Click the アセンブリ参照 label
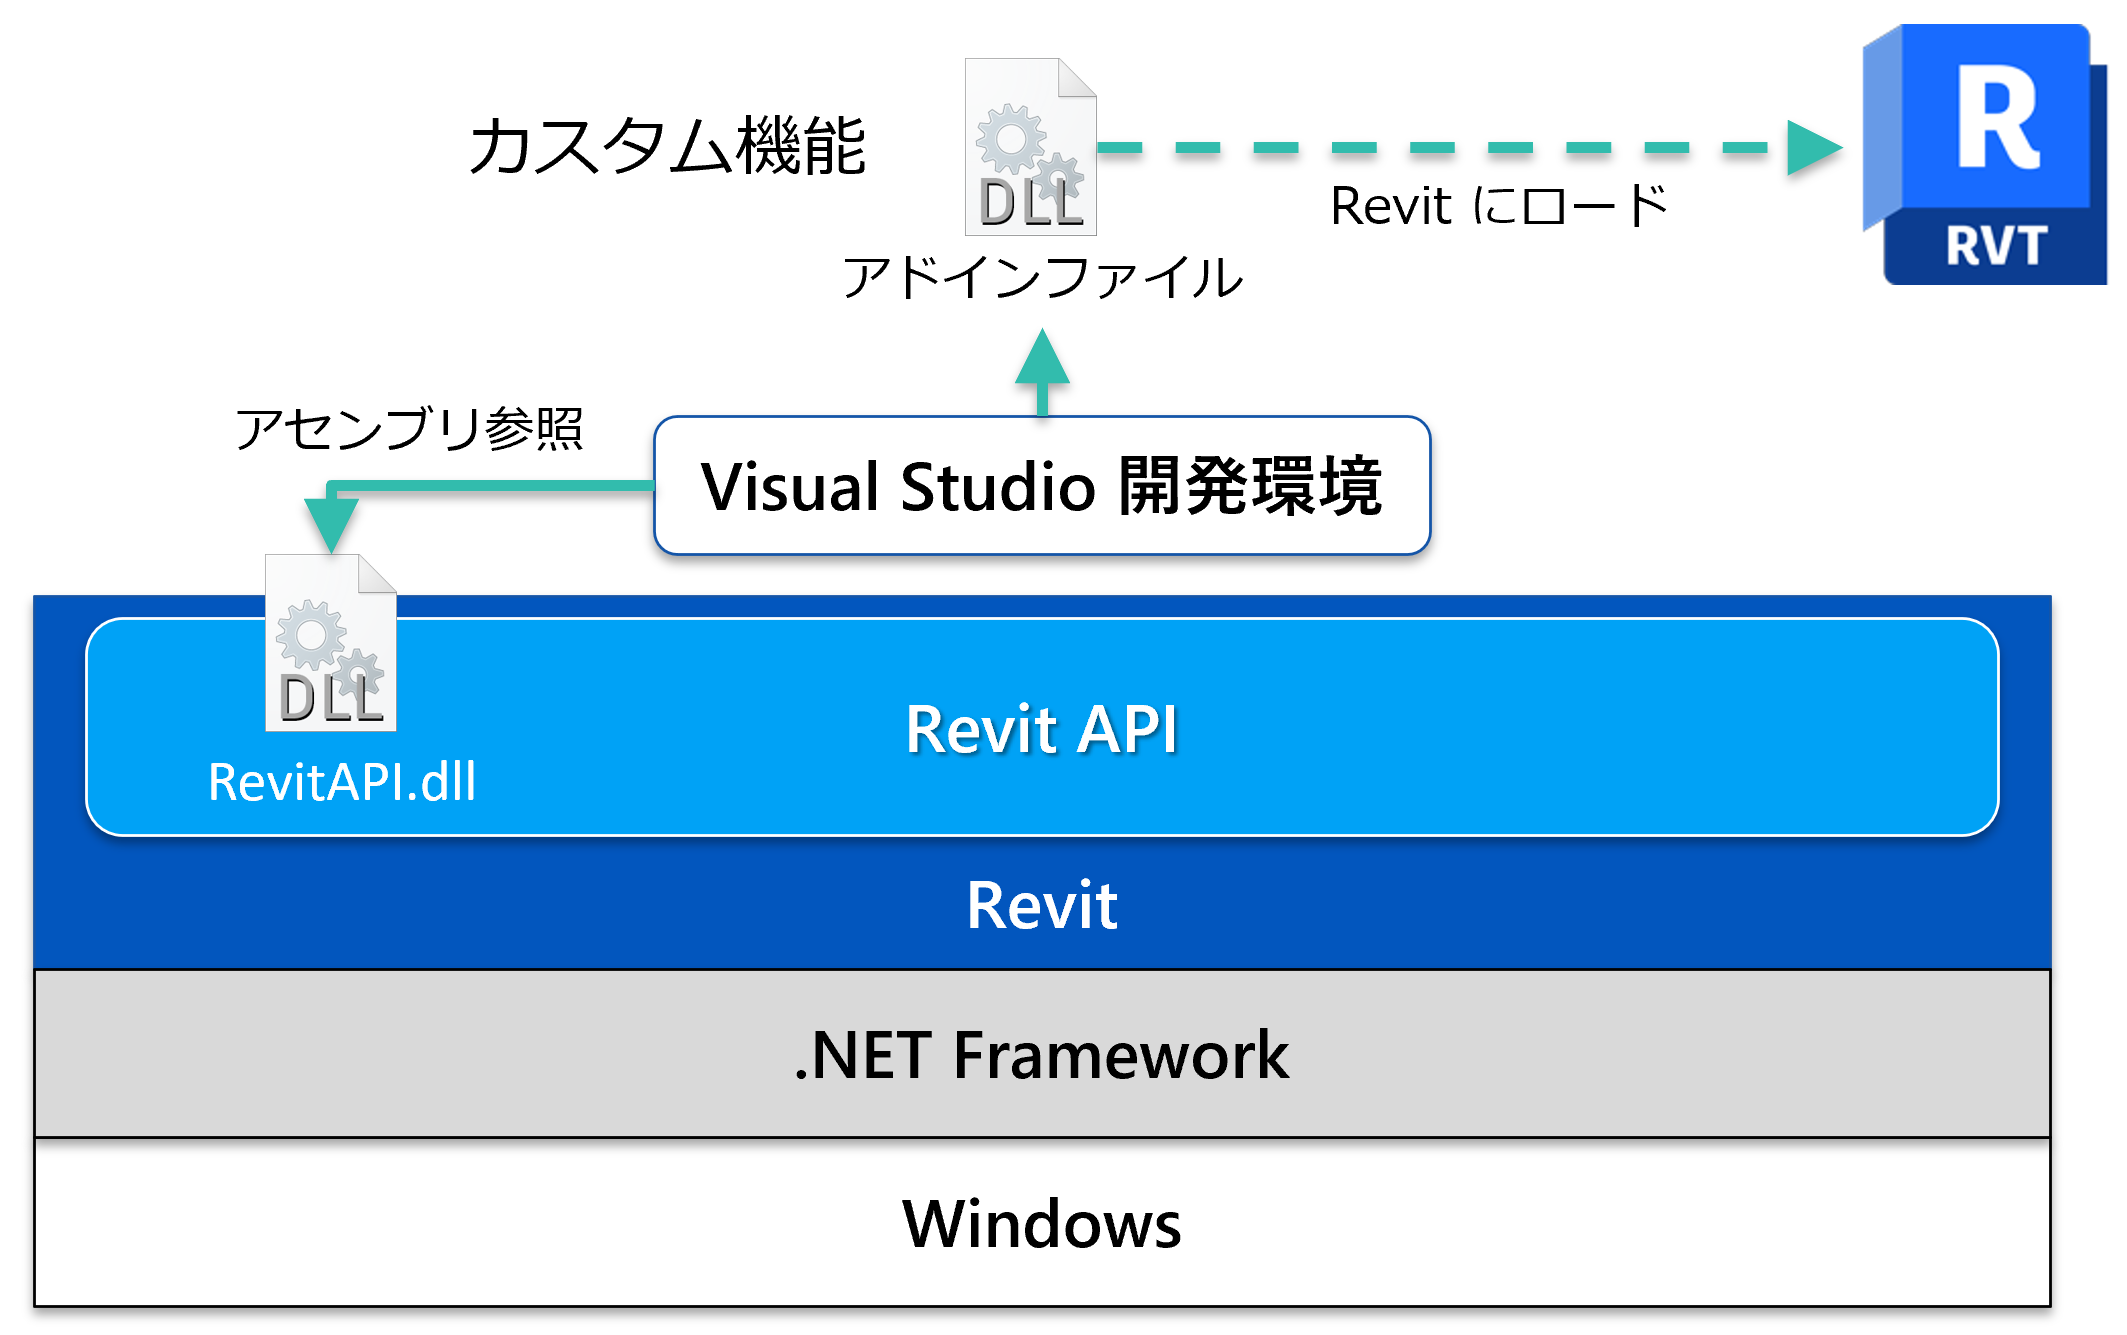2127x1335 pixels. [408, 429]
